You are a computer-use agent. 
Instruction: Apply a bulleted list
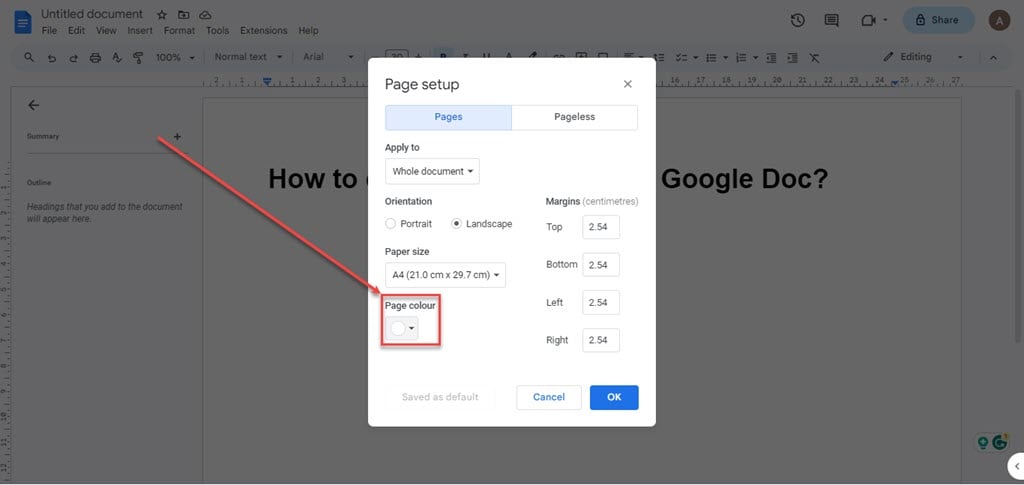(x=712, y=57)
